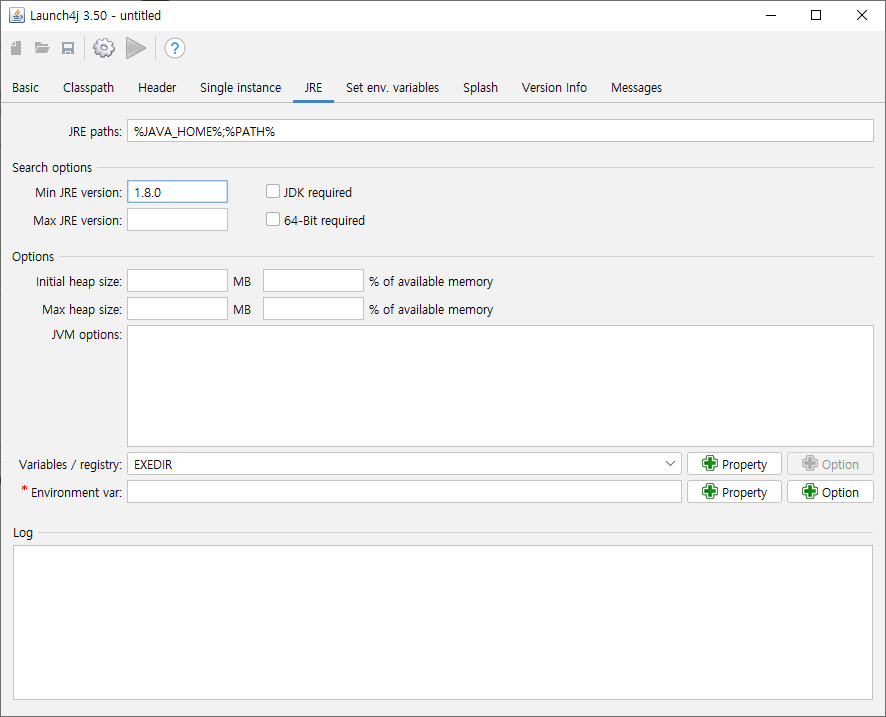Viewport: 886px width, 717px height.
Task: Enable the JDK required checkbox
Action: pyautogui.click(x=273, y=192)
